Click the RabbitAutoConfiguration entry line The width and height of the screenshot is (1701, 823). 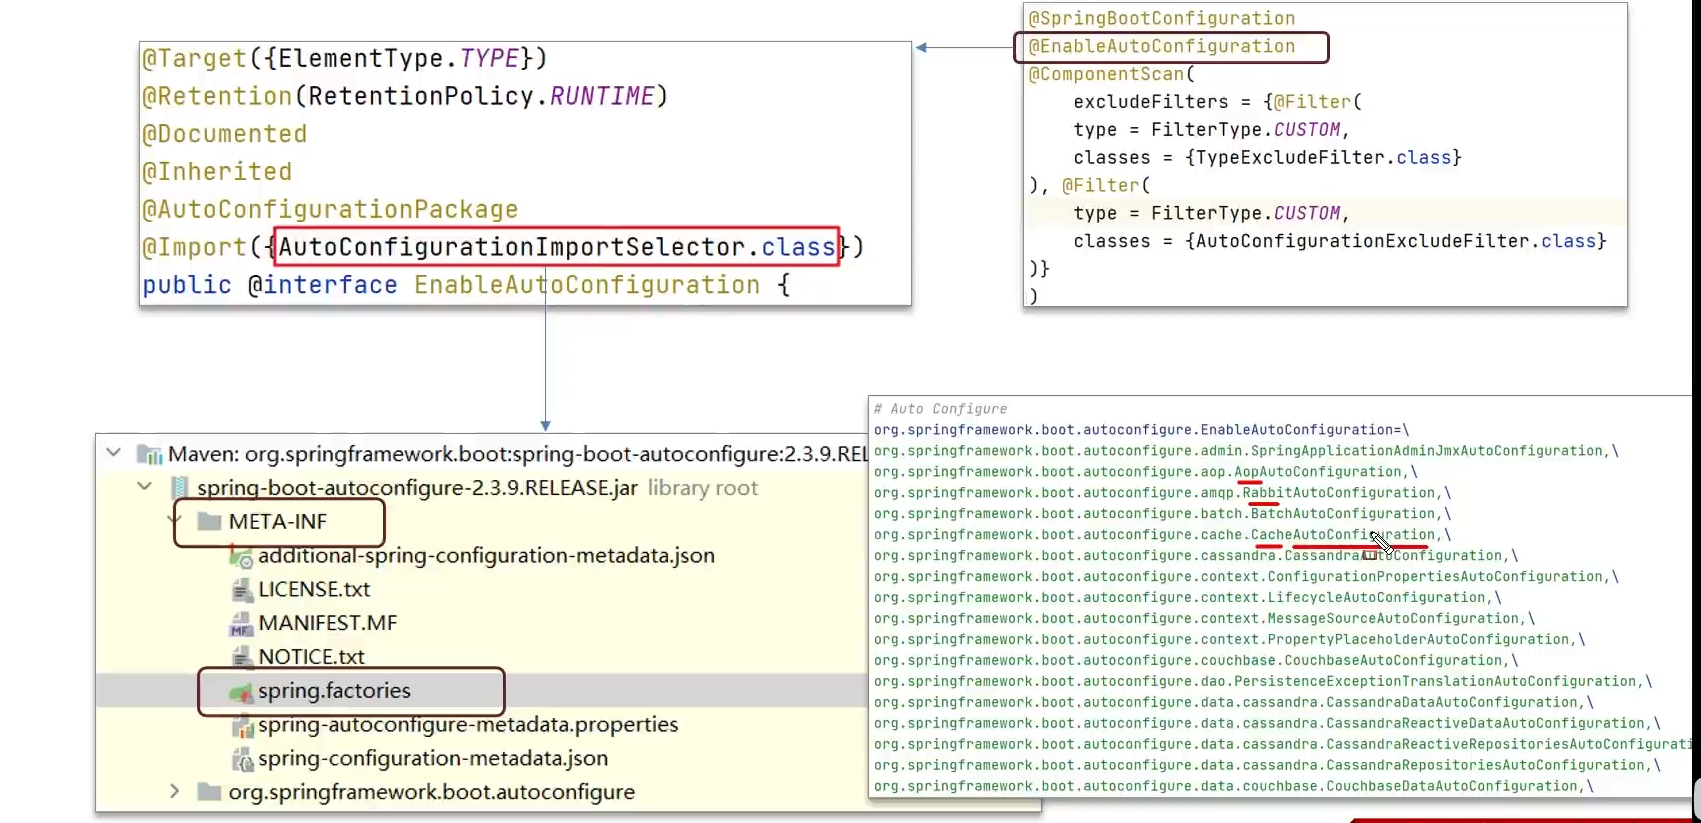pyautogui.click(x=1161, y=493)
